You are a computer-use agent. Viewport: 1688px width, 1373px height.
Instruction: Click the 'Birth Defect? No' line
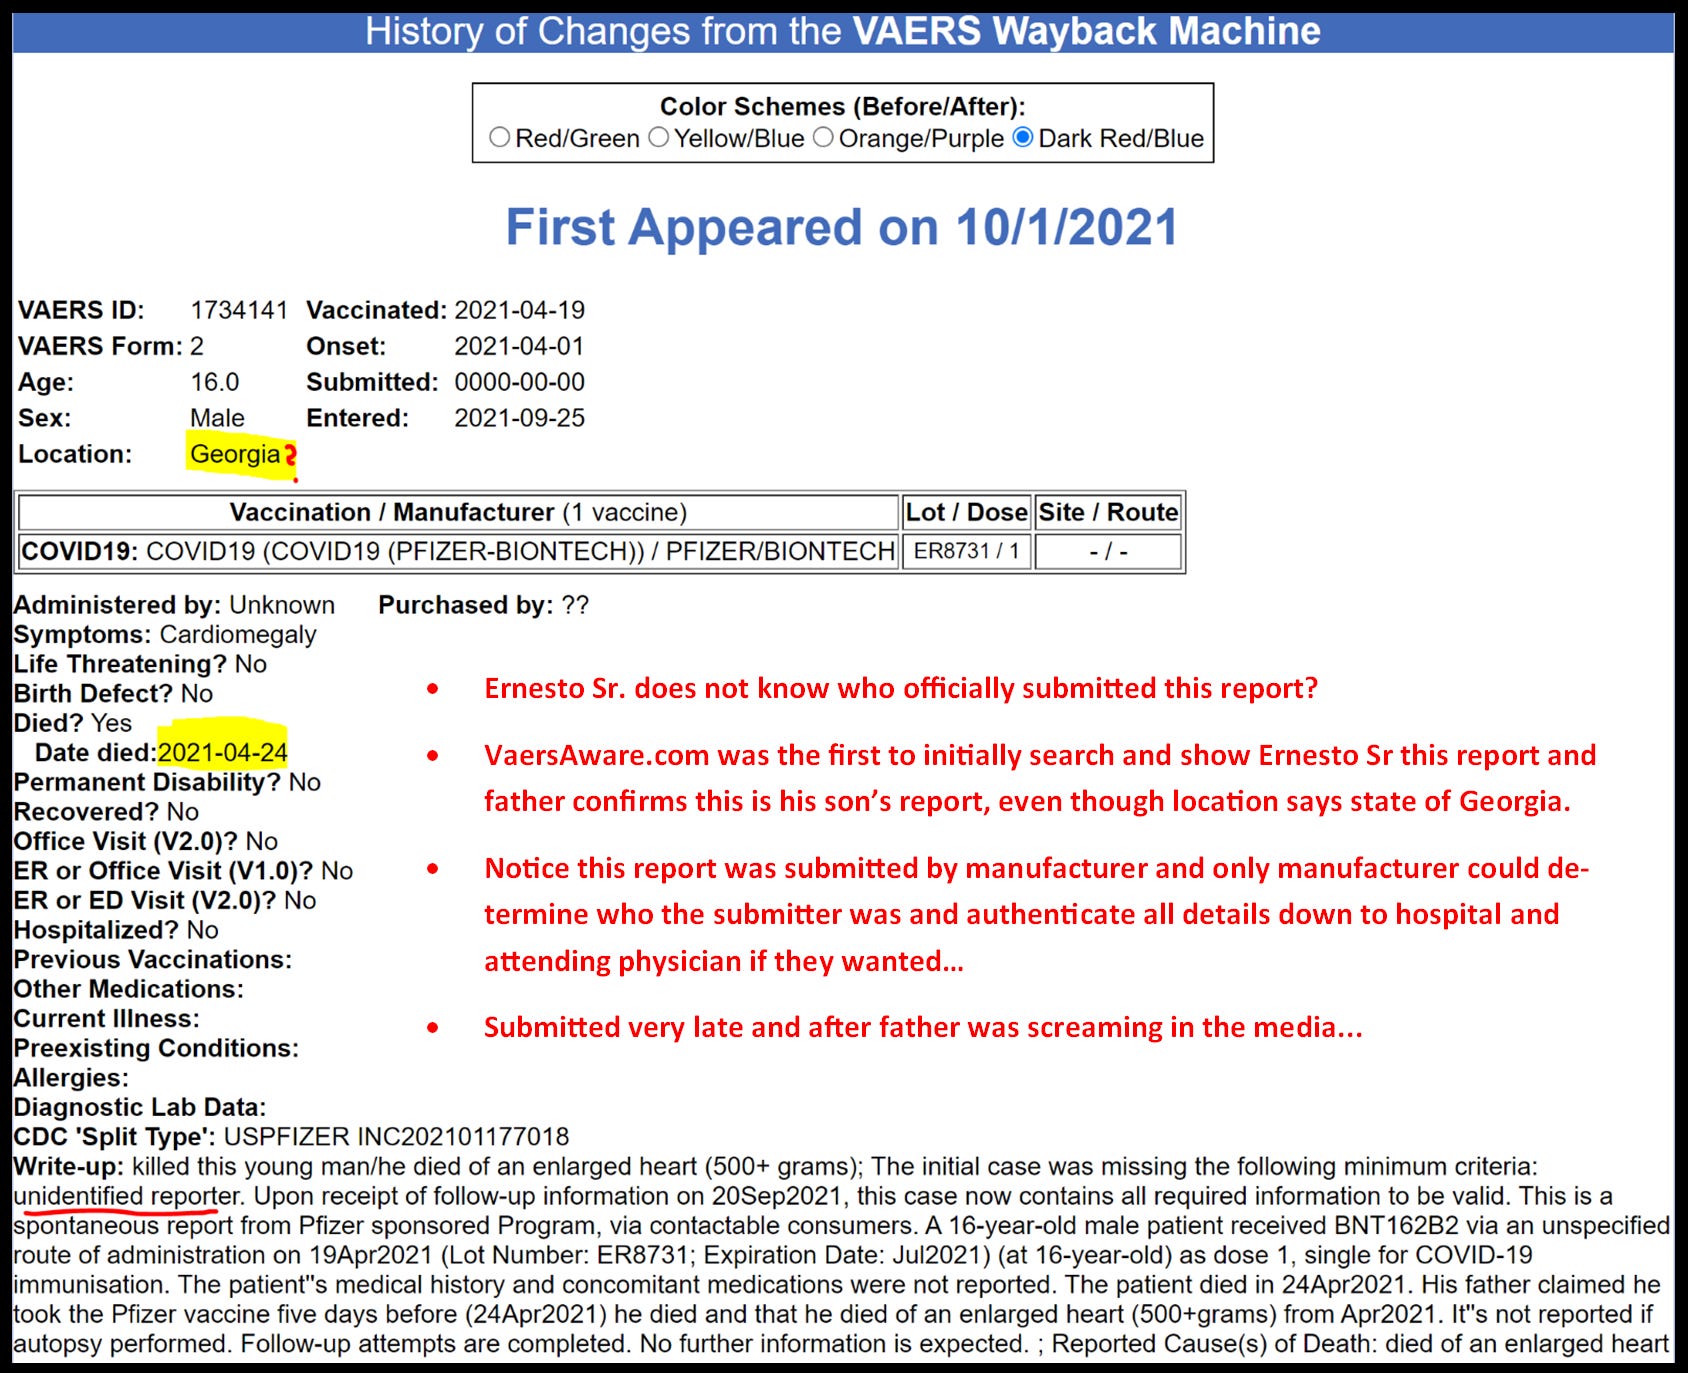coord(113,694)
